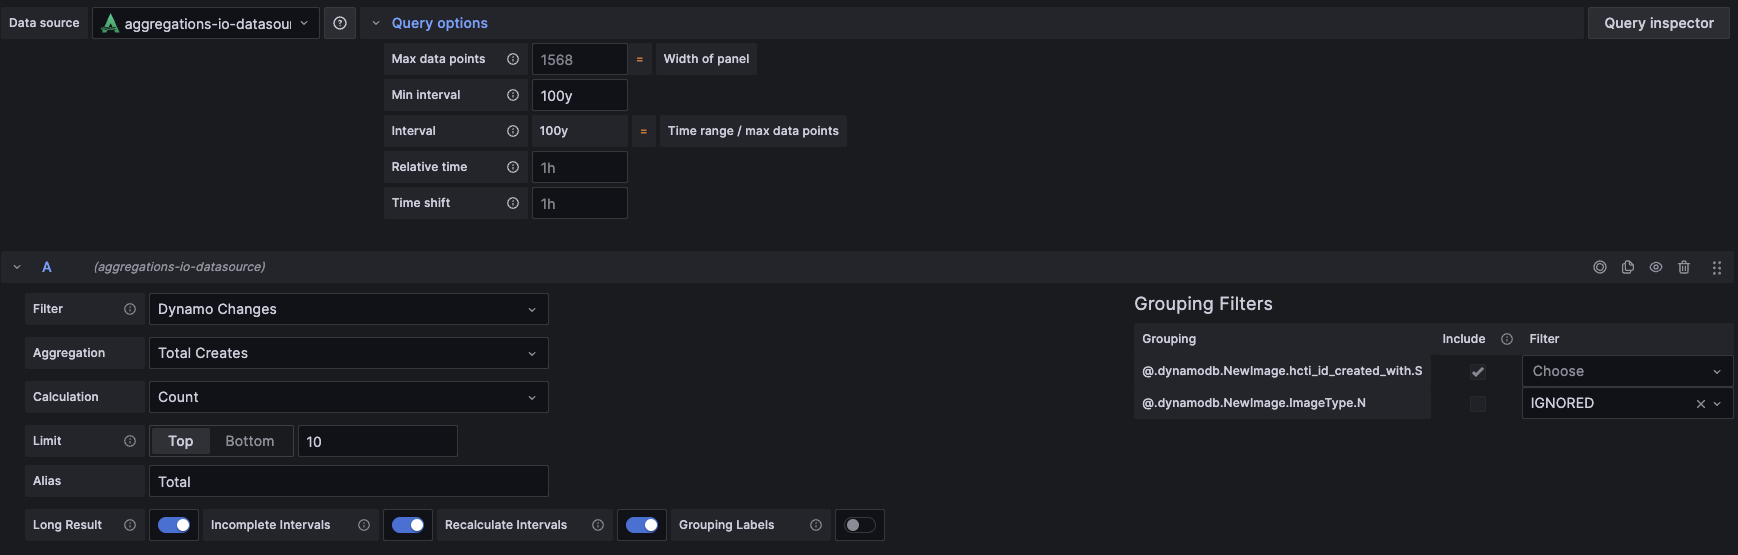The image size is (1738, 555).
Task: Open the Total Creates aggregation dropdown
Action: [x=348, y=353]
